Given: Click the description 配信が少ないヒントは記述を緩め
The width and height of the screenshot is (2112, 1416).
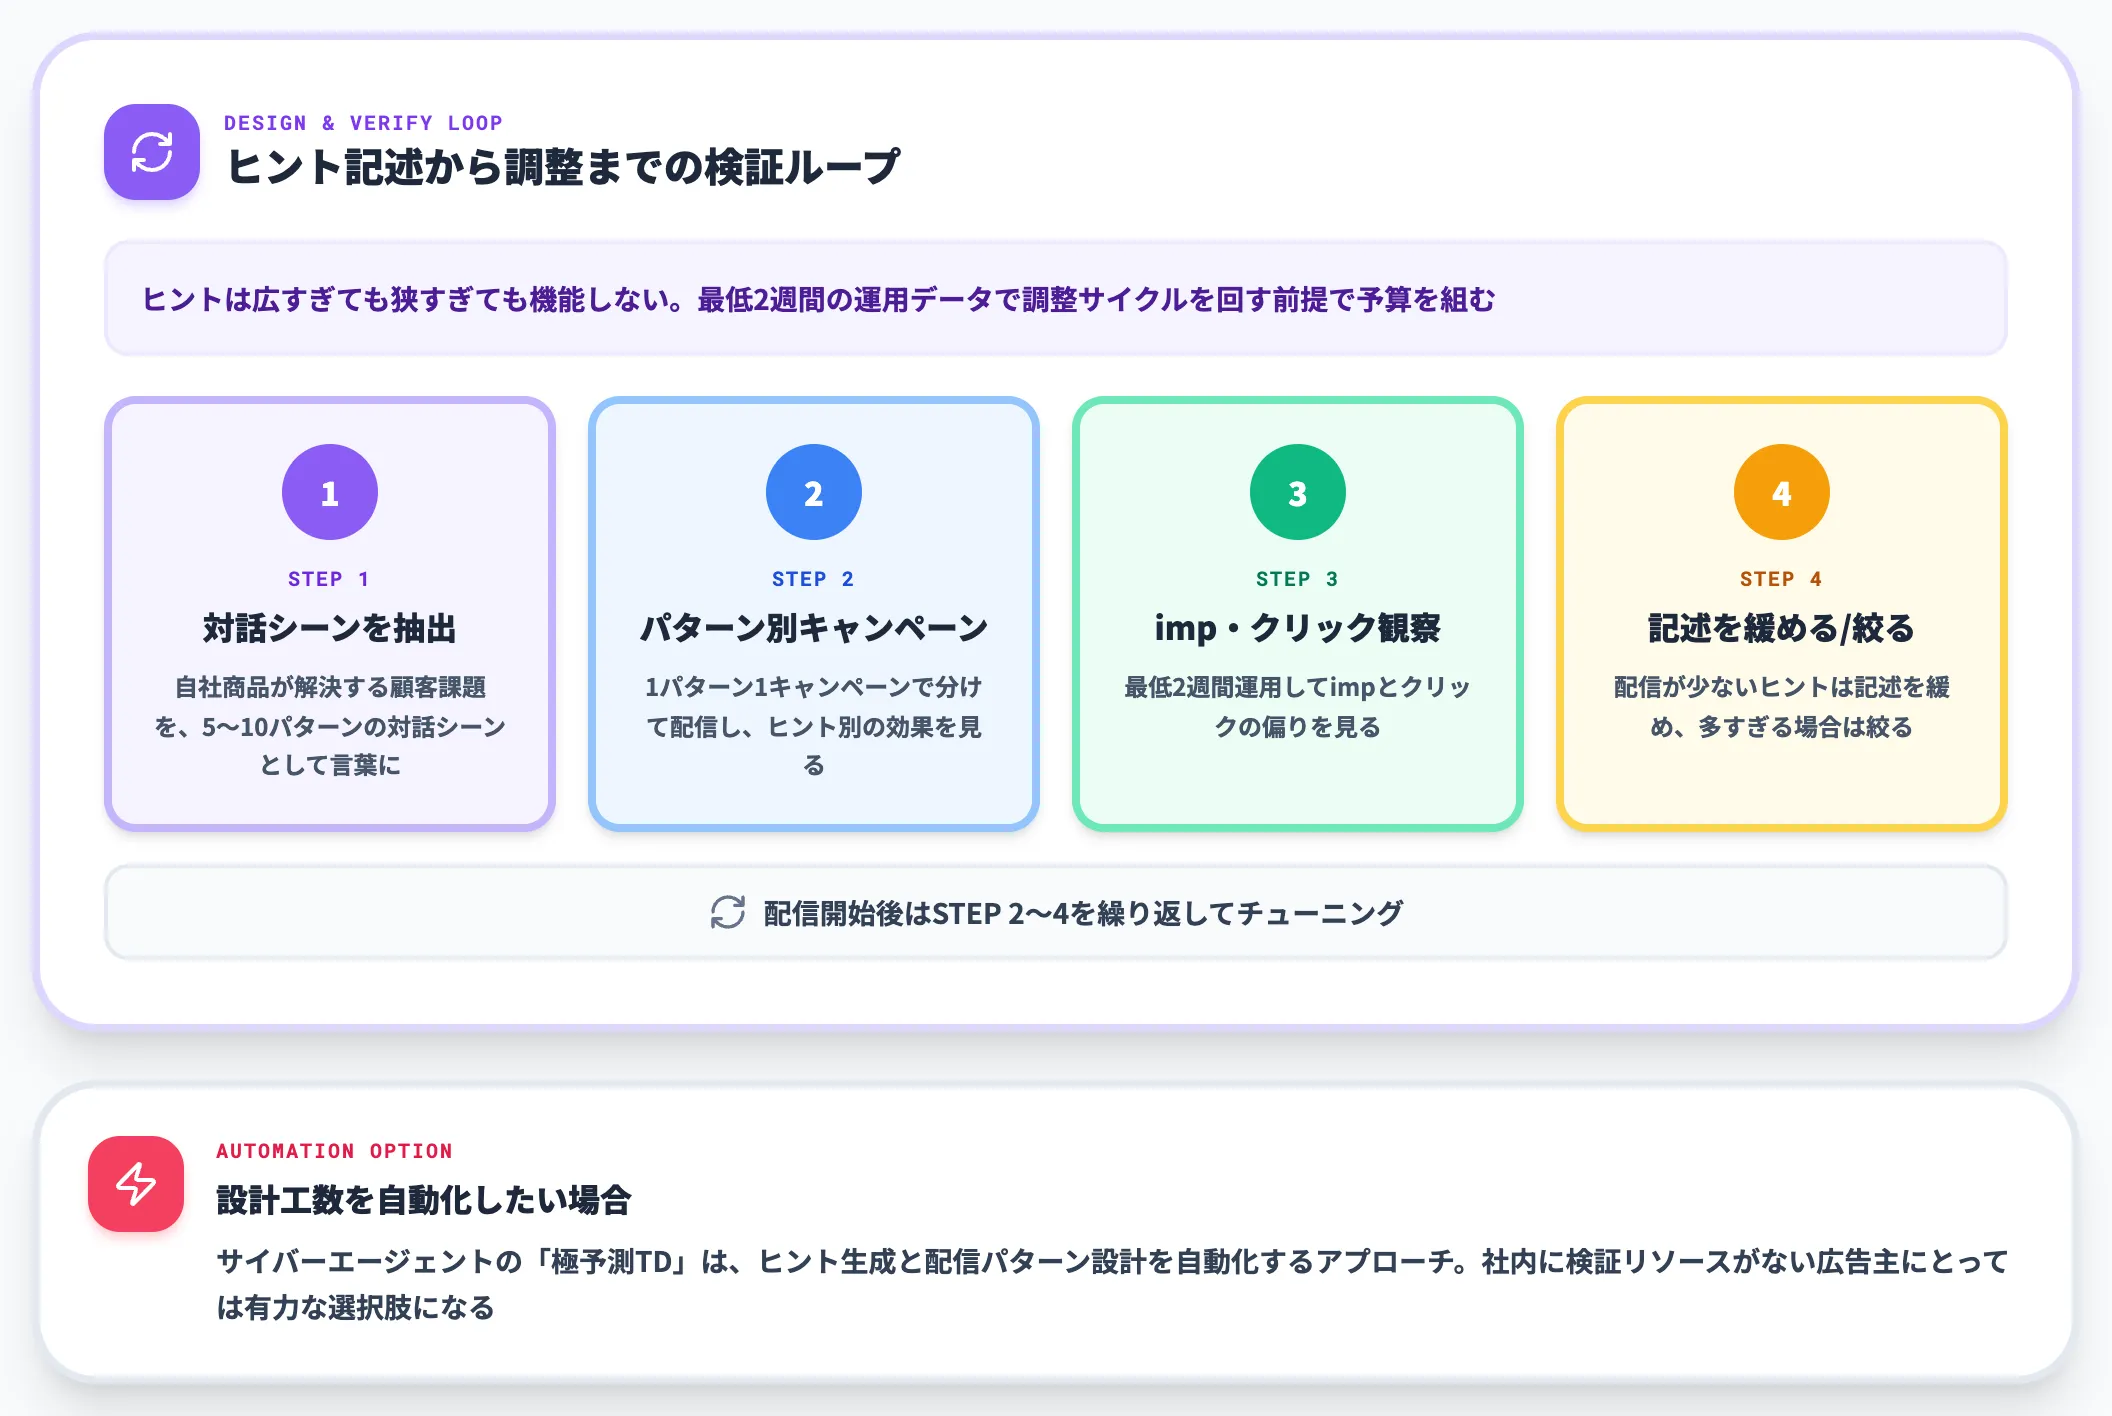Looking at the screenshot, I should coord(1782,707).
